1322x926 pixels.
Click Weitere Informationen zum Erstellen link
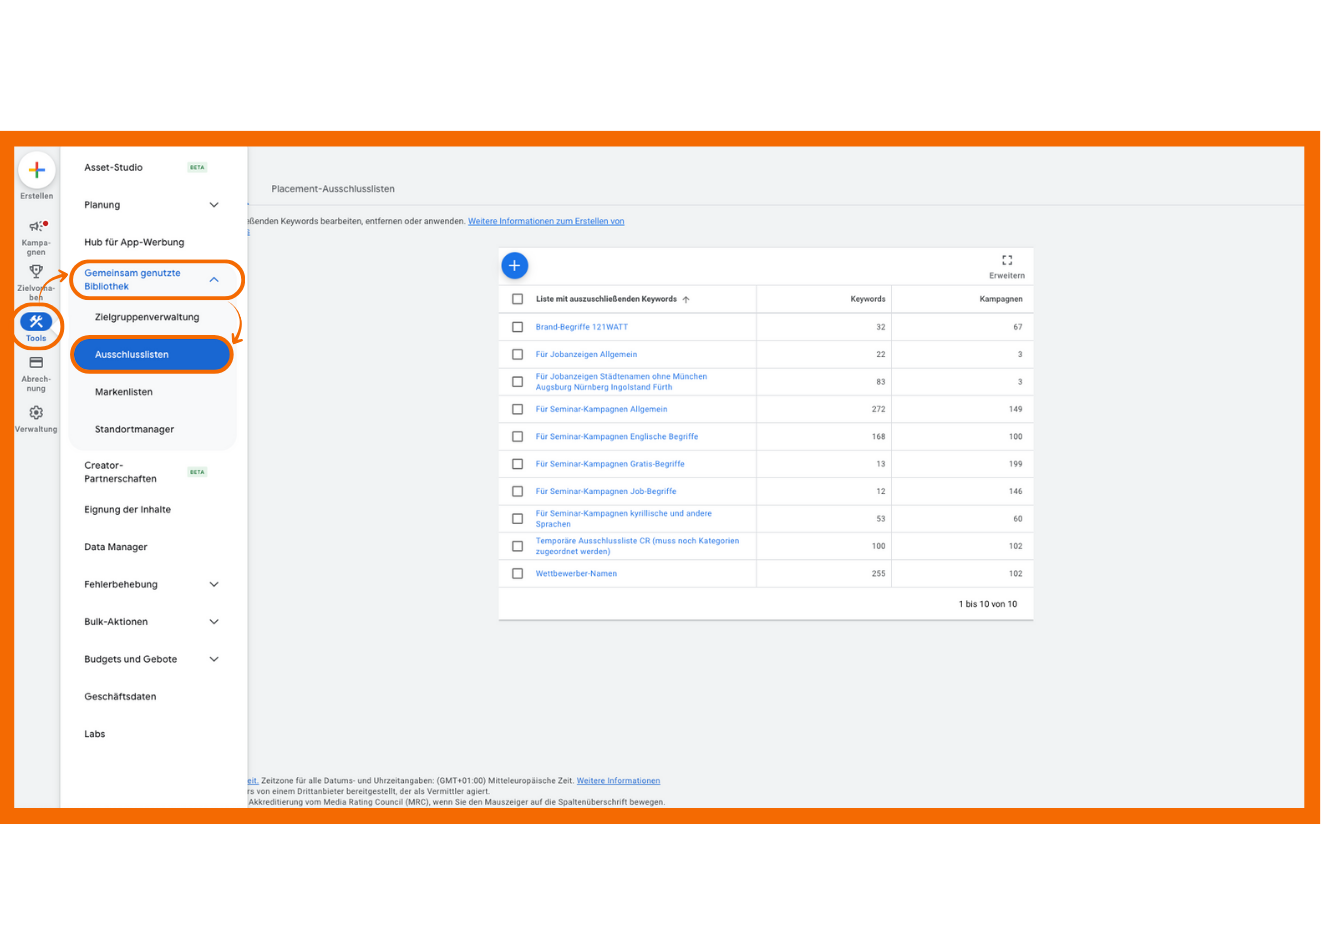(x=546, y=222)
